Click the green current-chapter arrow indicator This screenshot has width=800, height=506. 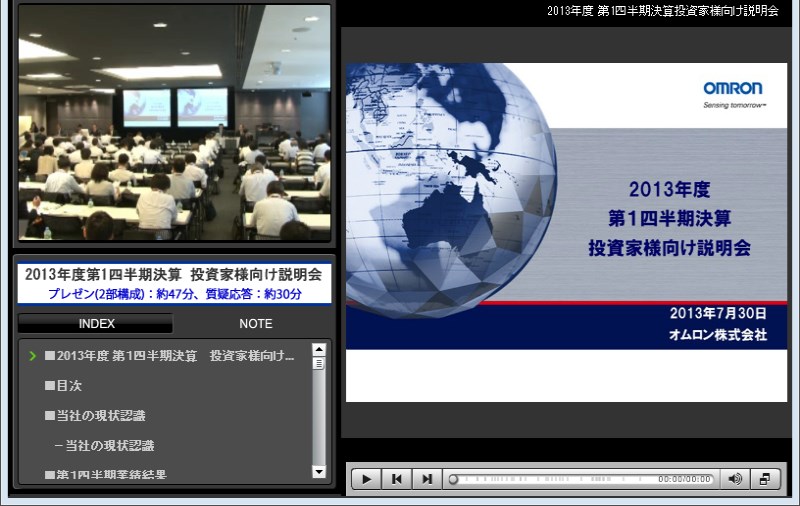pos(33,356)
